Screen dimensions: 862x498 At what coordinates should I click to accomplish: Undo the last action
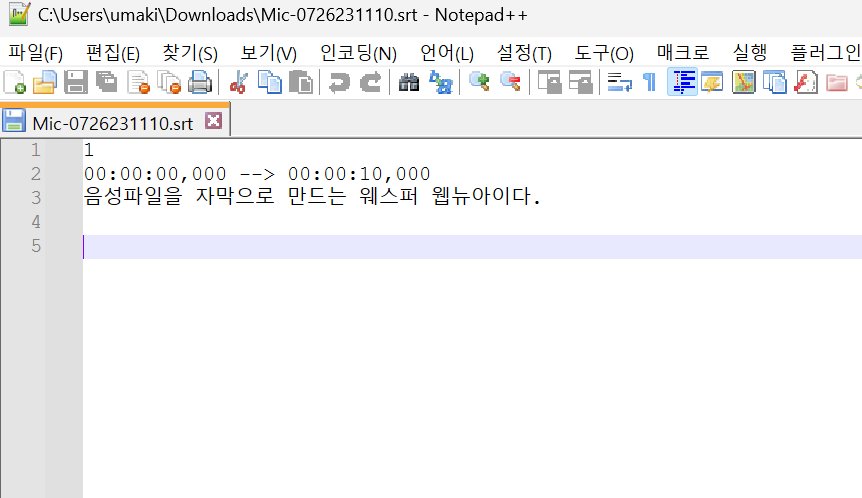pyautogui.click(x=339, y=82)
